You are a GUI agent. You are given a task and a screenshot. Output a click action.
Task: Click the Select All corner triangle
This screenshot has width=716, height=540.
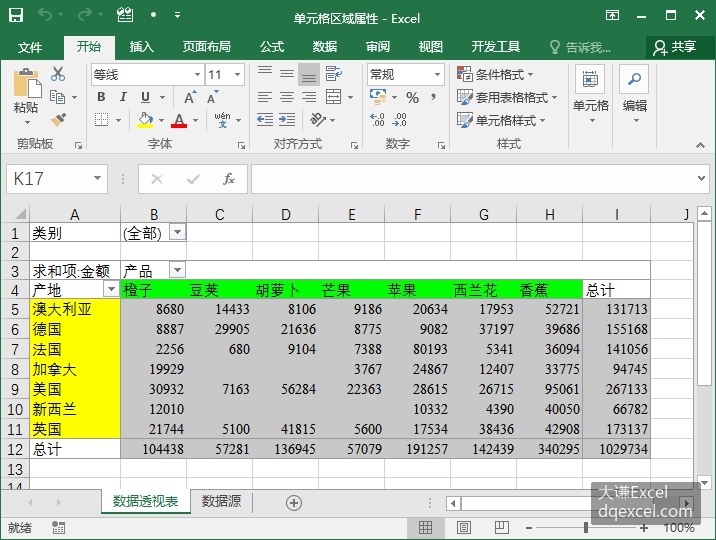21,214
